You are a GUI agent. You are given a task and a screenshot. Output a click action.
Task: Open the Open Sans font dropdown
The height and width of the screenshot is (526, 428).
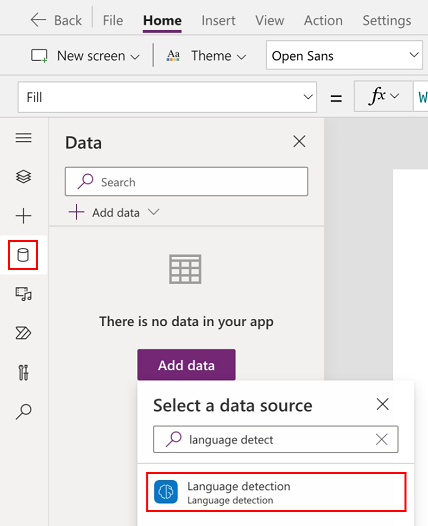[x=344, y=55]
